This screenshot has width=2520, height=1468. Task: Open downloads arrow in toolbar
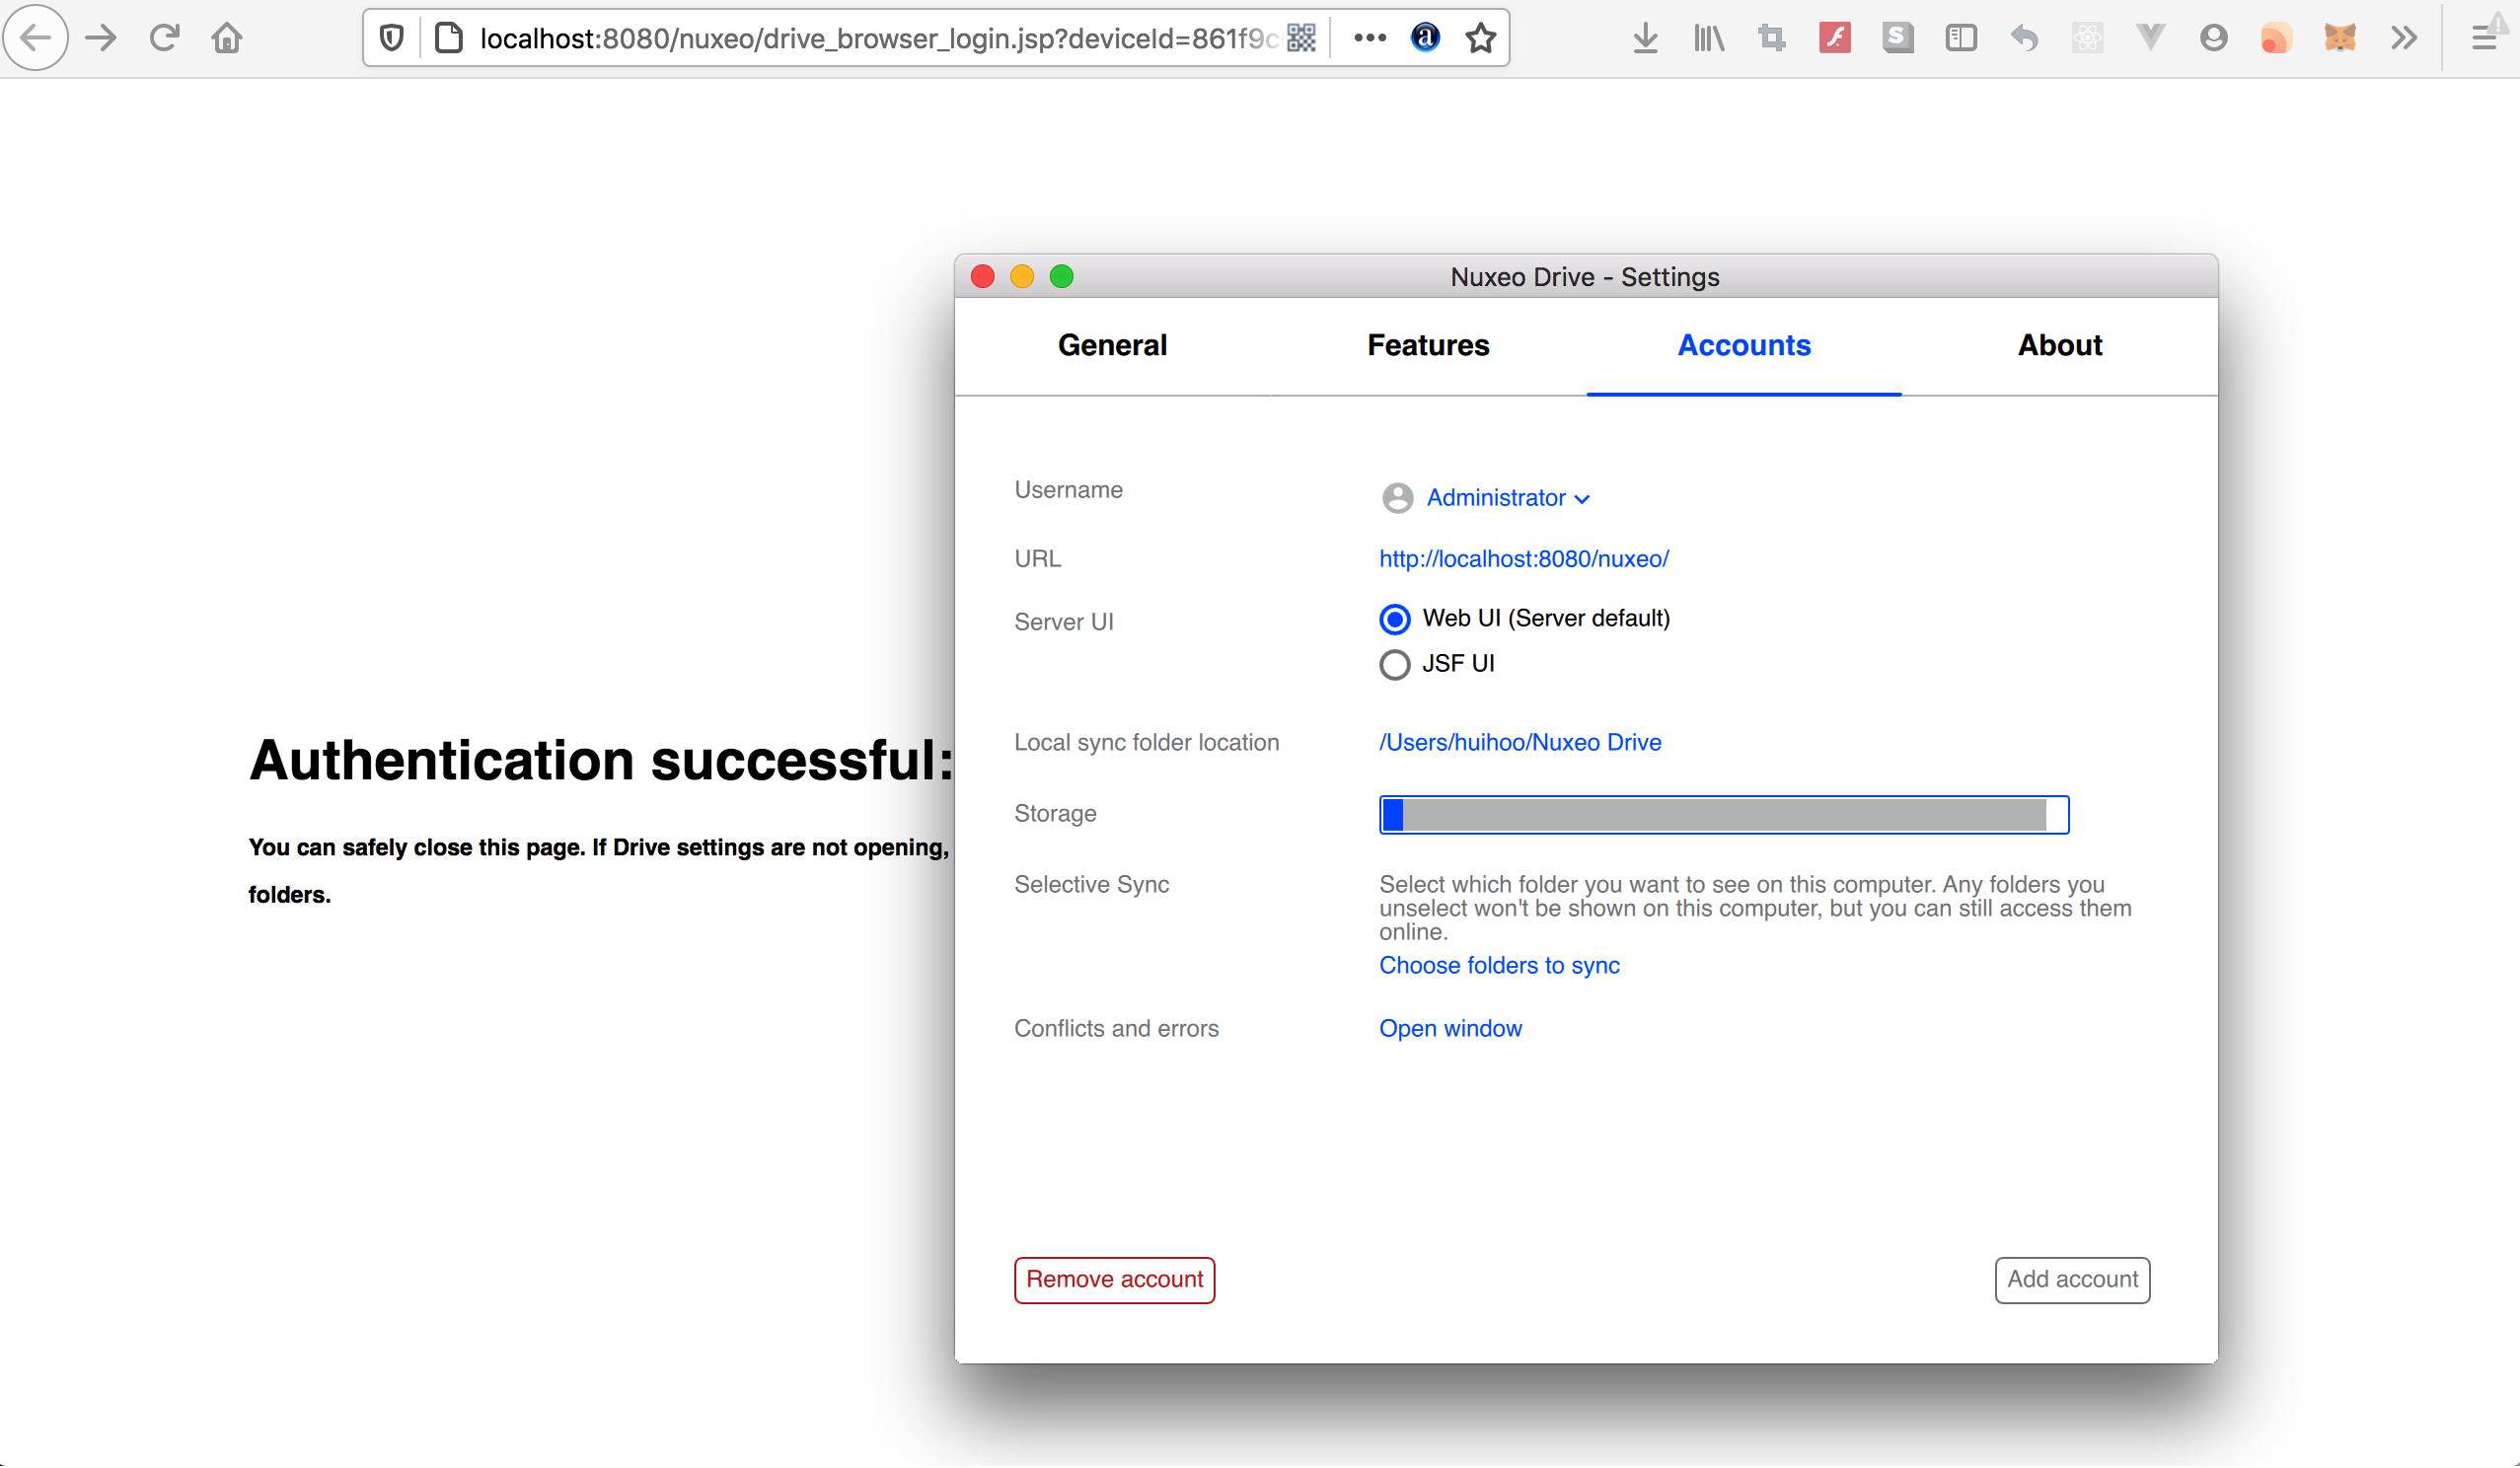coord(1645,38)
